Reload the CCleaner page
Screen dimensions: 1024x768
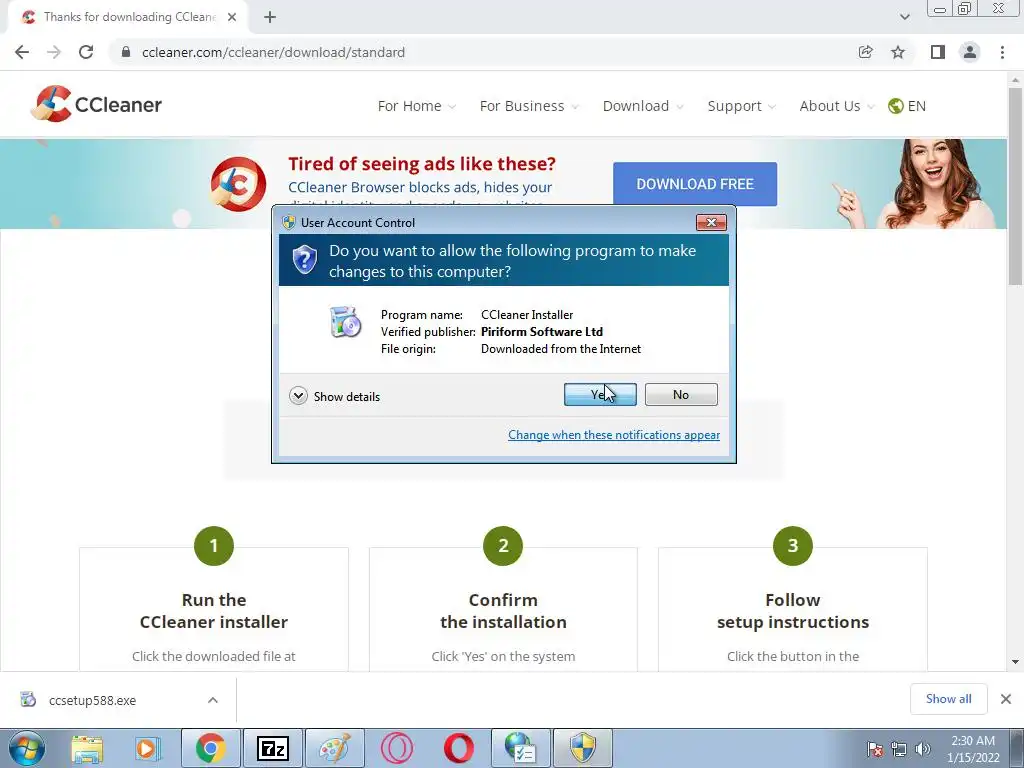click(86, 52)
